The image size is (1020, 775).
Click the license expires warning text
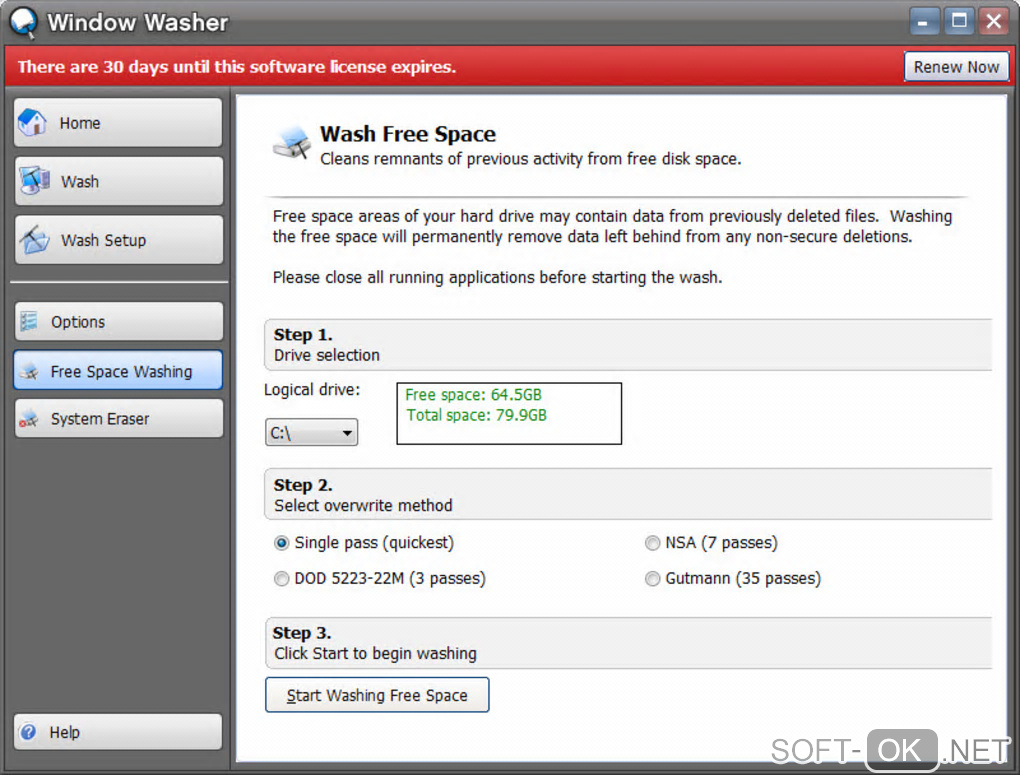point(237,67)
